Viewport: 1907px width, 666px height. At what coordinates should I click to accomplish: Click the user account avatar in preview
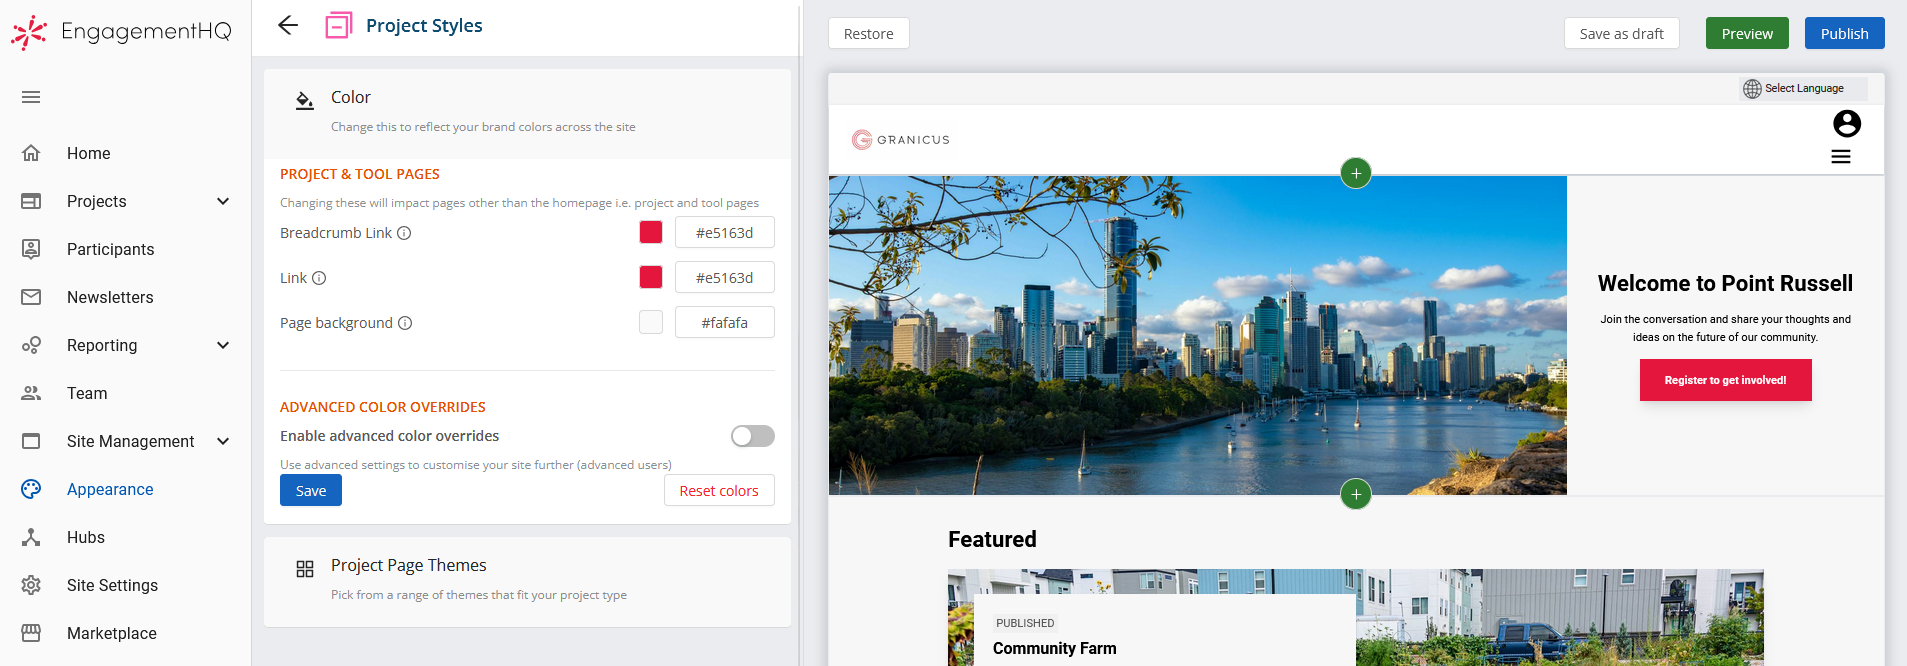pyautogui.click(x=1846, y=124)
